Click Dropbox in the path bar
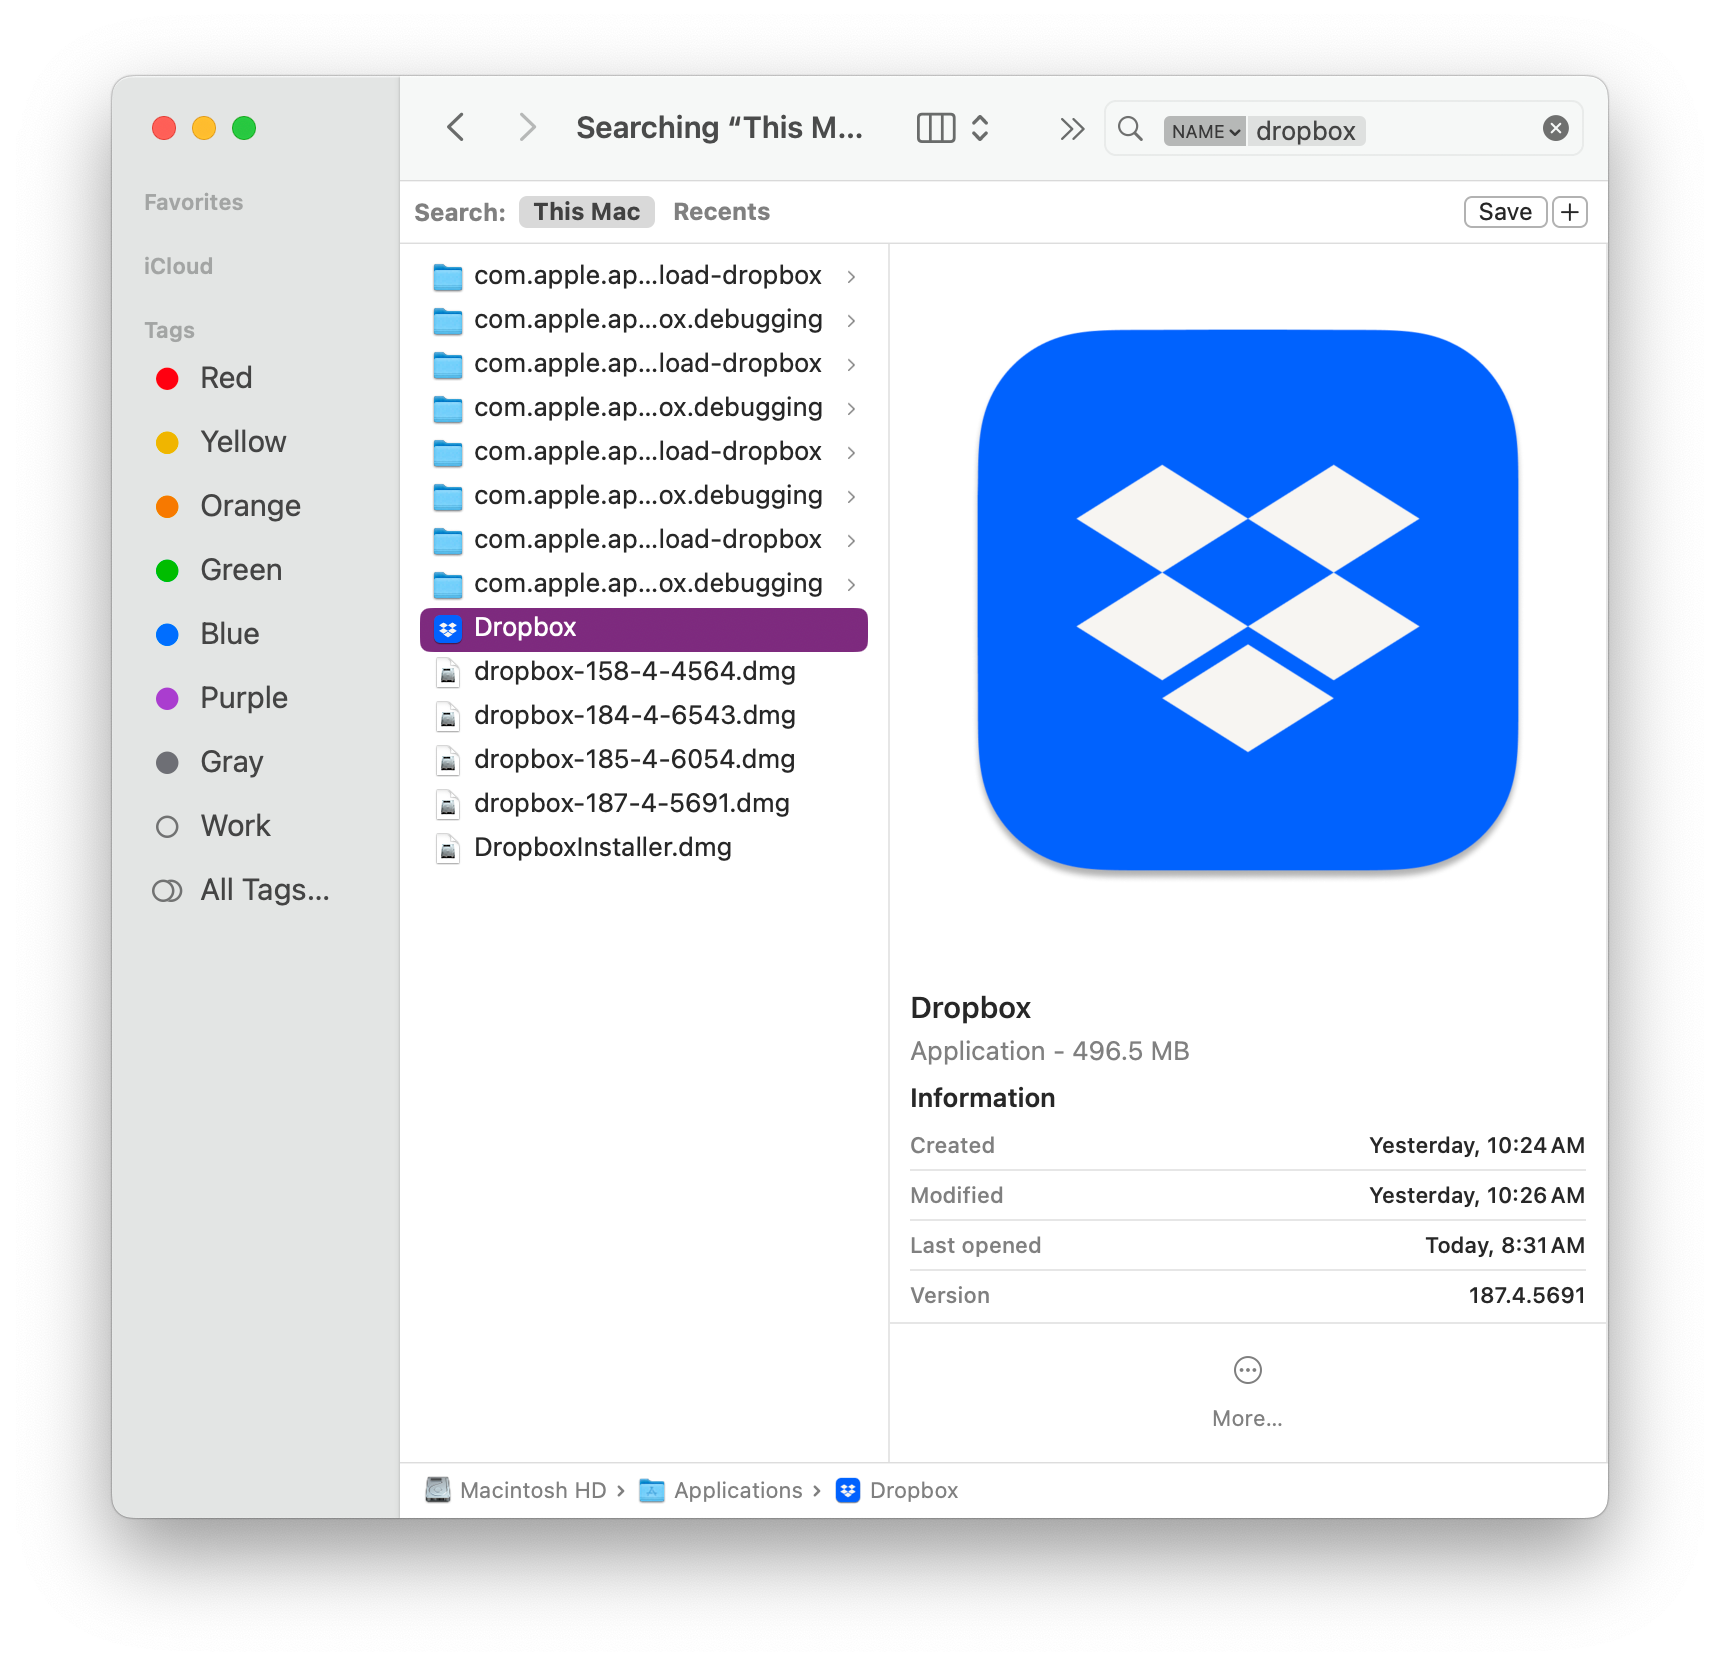This screenshot has height=1666, width=1720. tap(897, 1490)
